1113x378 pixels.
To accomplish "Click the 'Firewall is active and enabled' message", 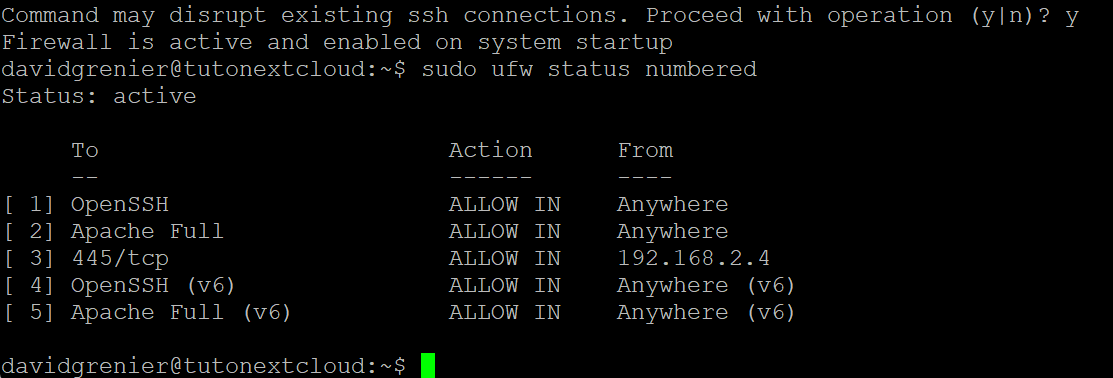I will point(337,43).
